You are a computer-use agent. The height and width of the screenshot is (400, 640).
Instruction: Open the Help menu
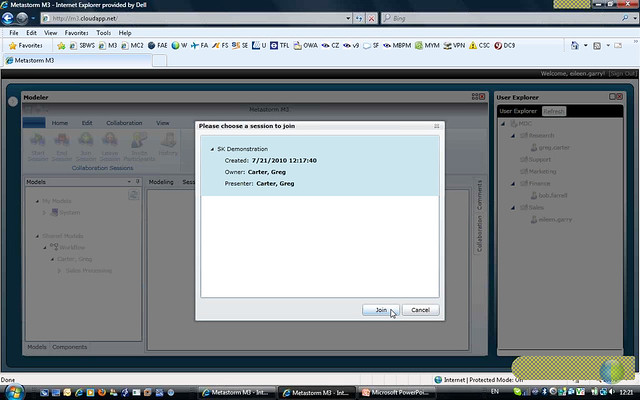(x=125, y=33)
